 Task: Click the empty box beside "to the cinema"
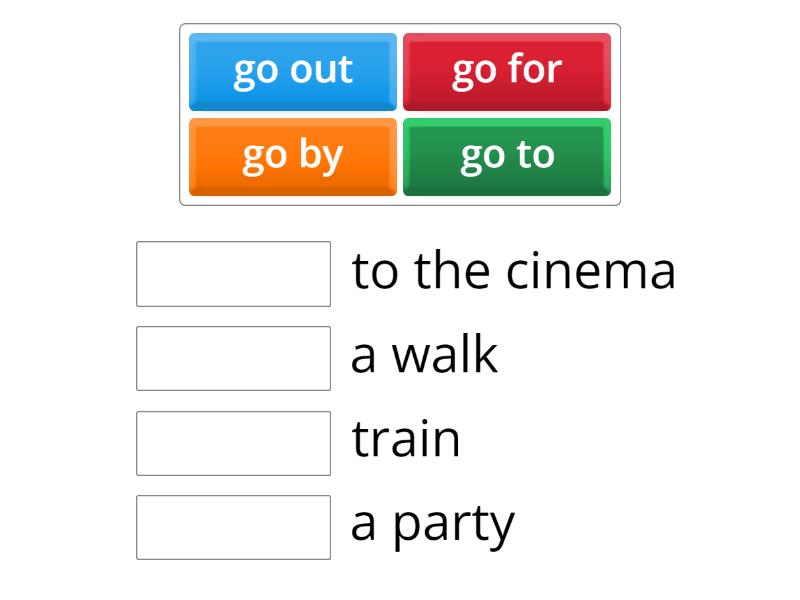coord(233,273)
